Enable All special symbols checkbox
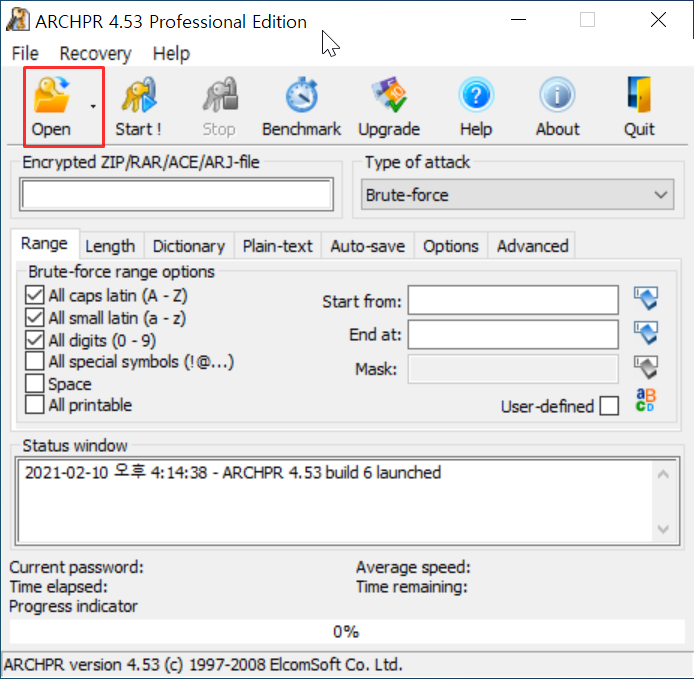Screen dimensions: 694x679 click(x=35, y=361)
